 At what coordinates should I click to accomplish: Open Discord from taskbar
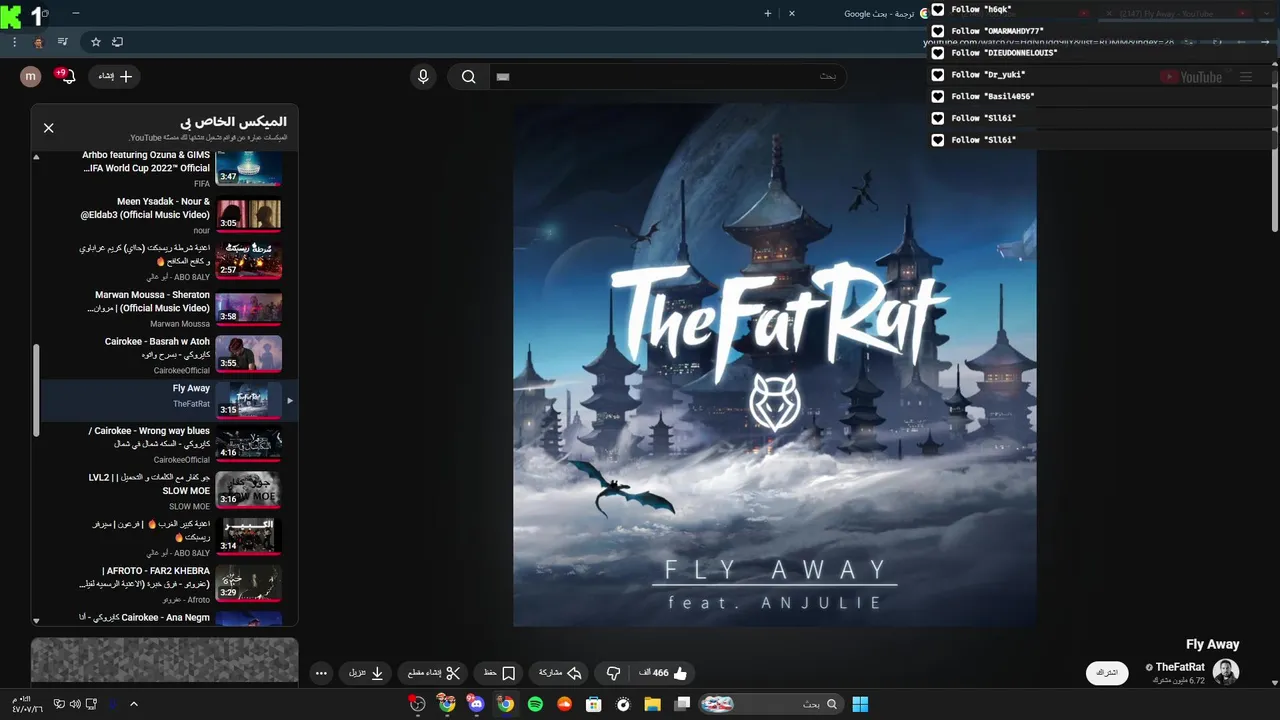476,704
